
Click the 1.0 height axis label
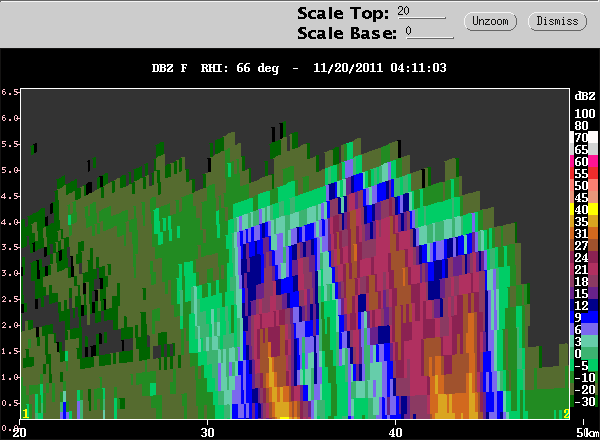pos(9,377)
